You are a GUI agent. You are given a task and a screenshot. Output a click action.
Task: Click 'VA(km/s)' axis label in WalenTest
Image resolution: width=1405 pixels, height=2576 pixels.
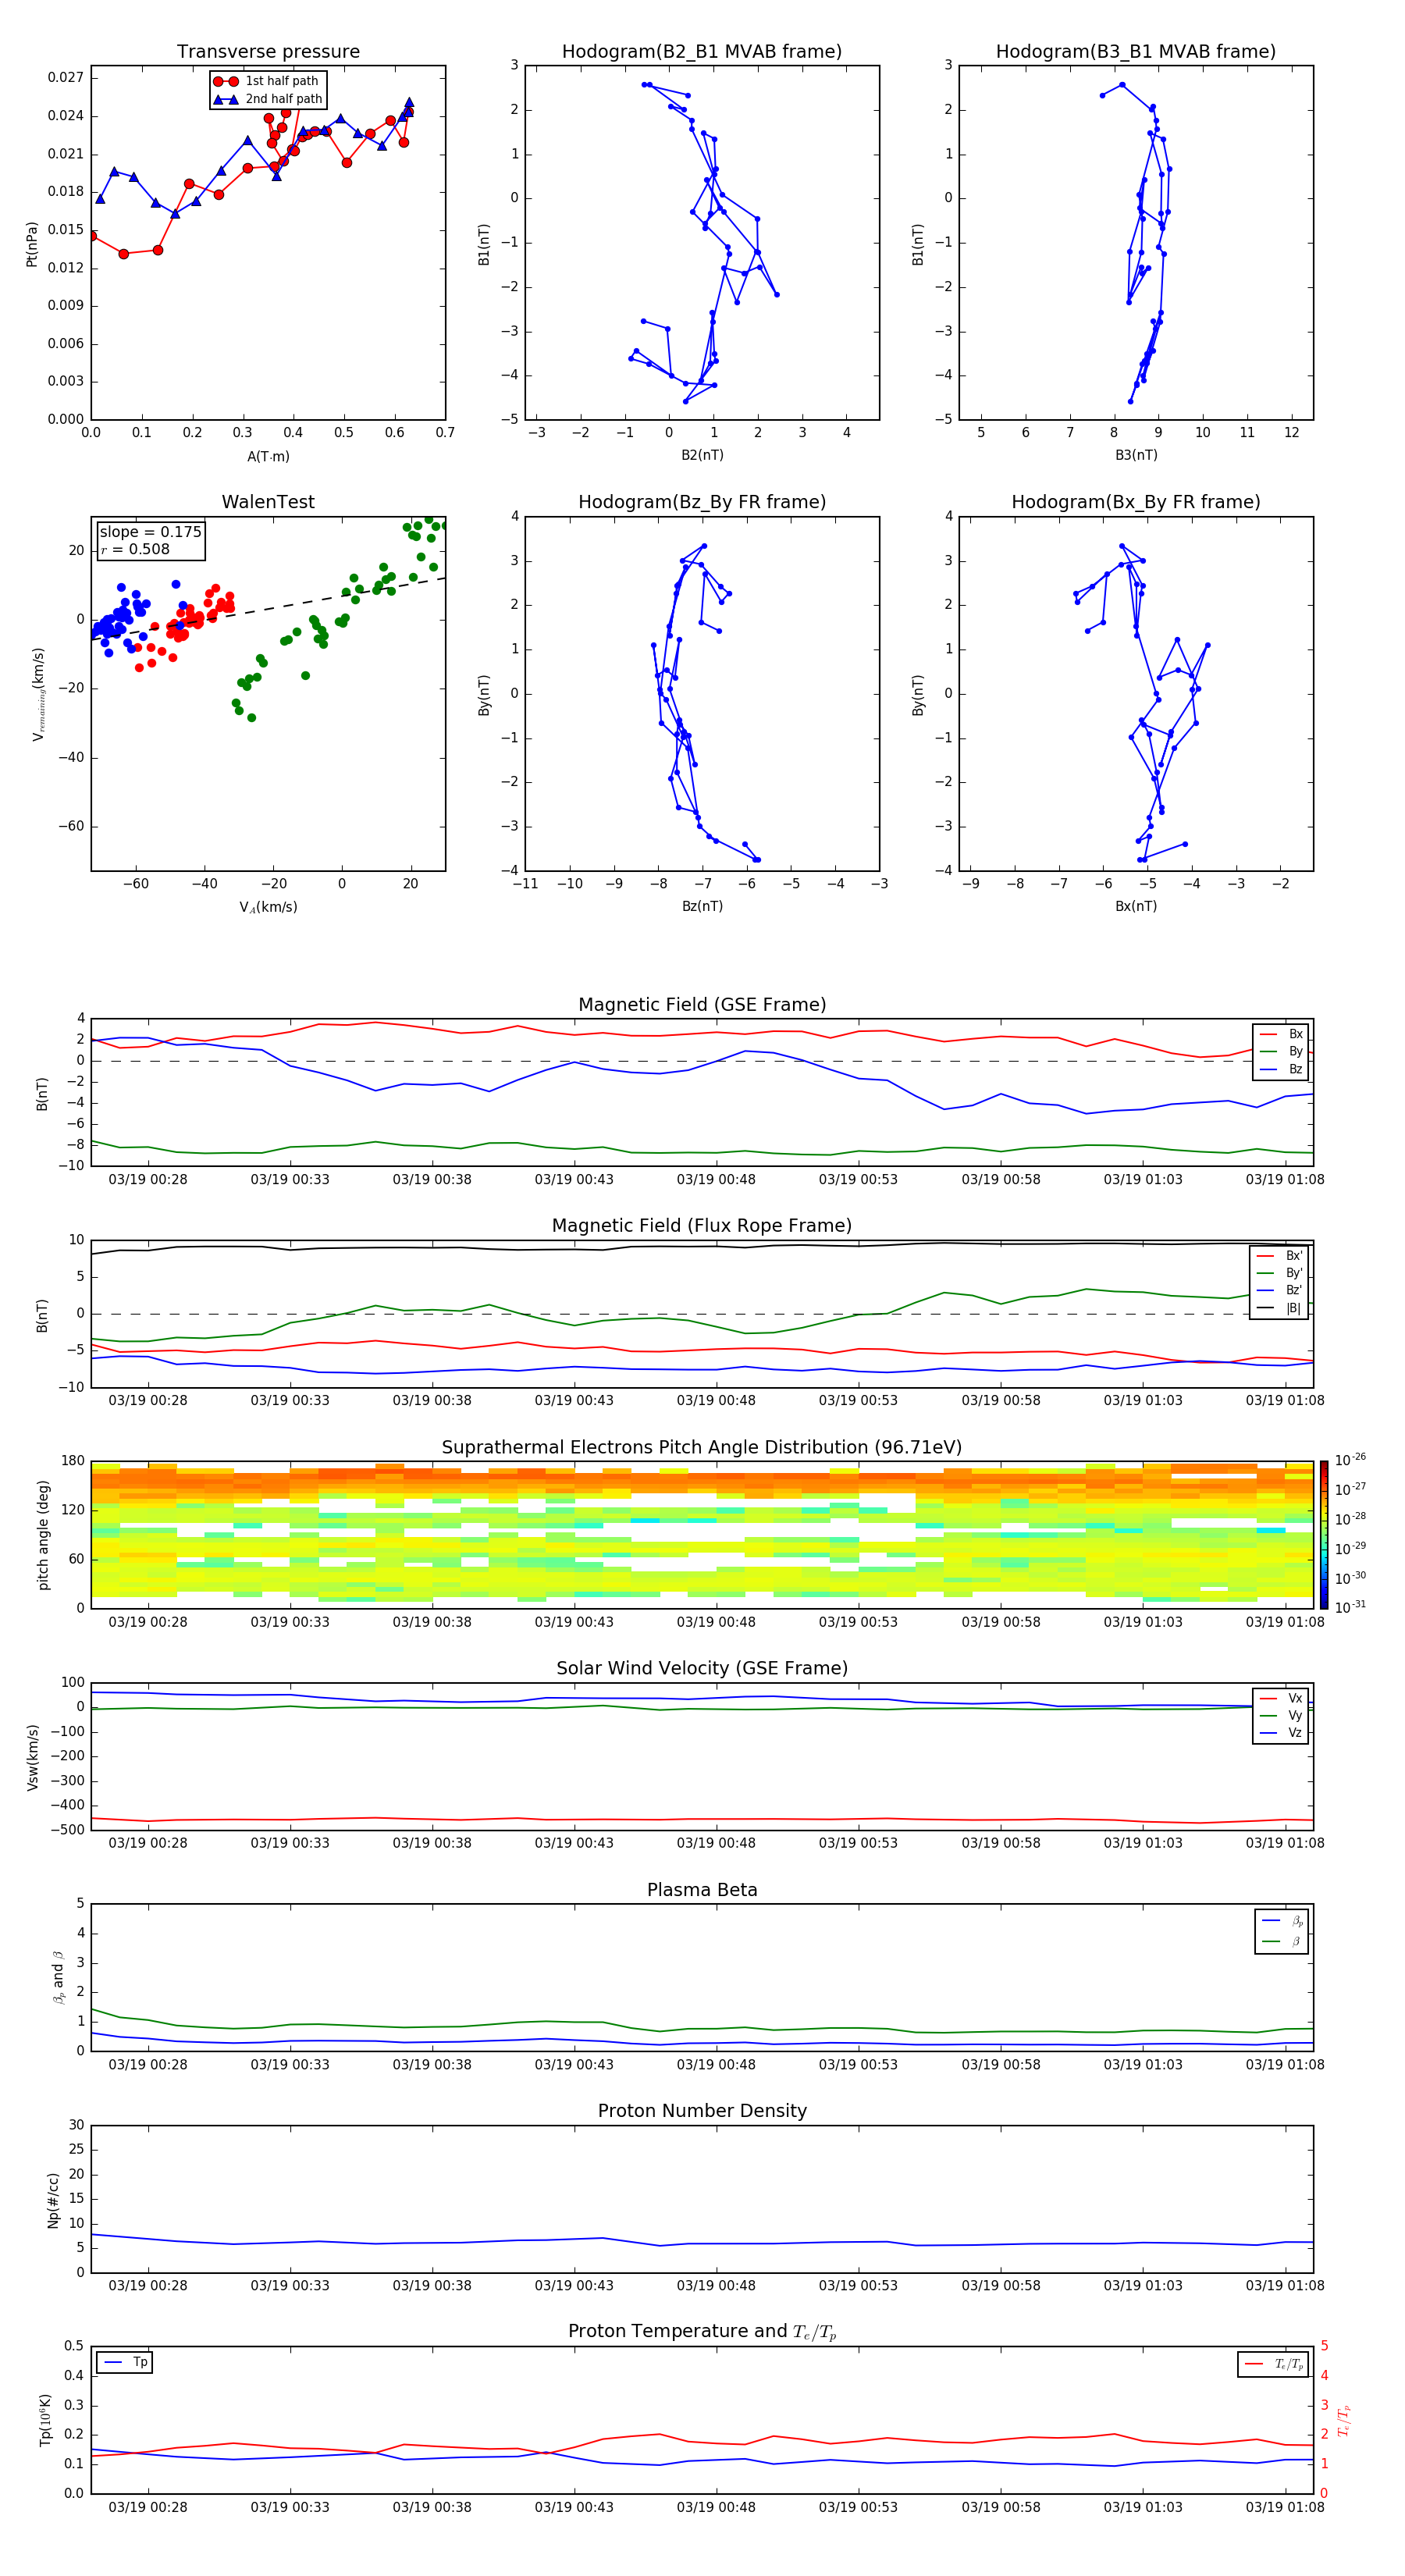268,907
